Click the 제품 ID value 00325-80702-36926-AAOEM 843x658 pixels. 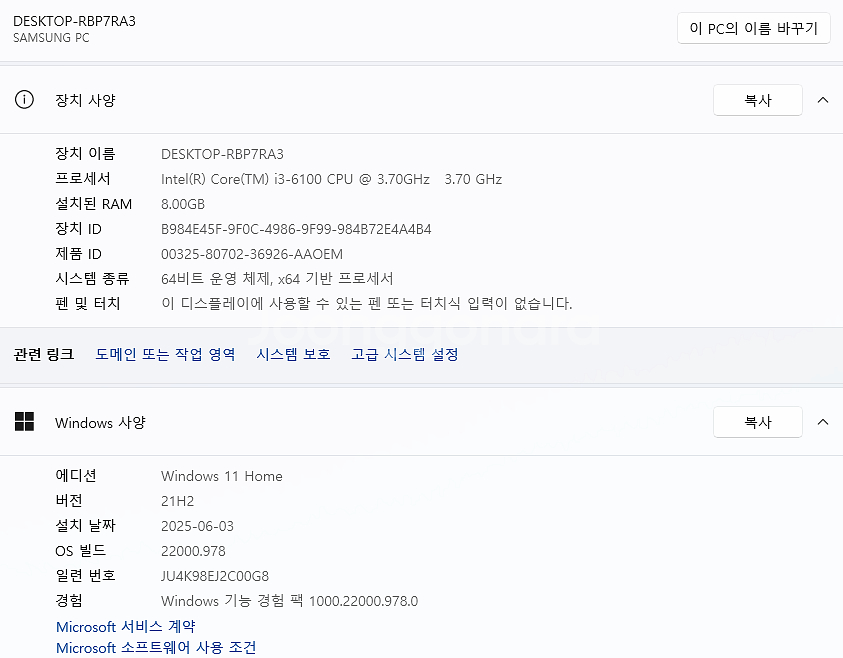click(x=251, y=254)
